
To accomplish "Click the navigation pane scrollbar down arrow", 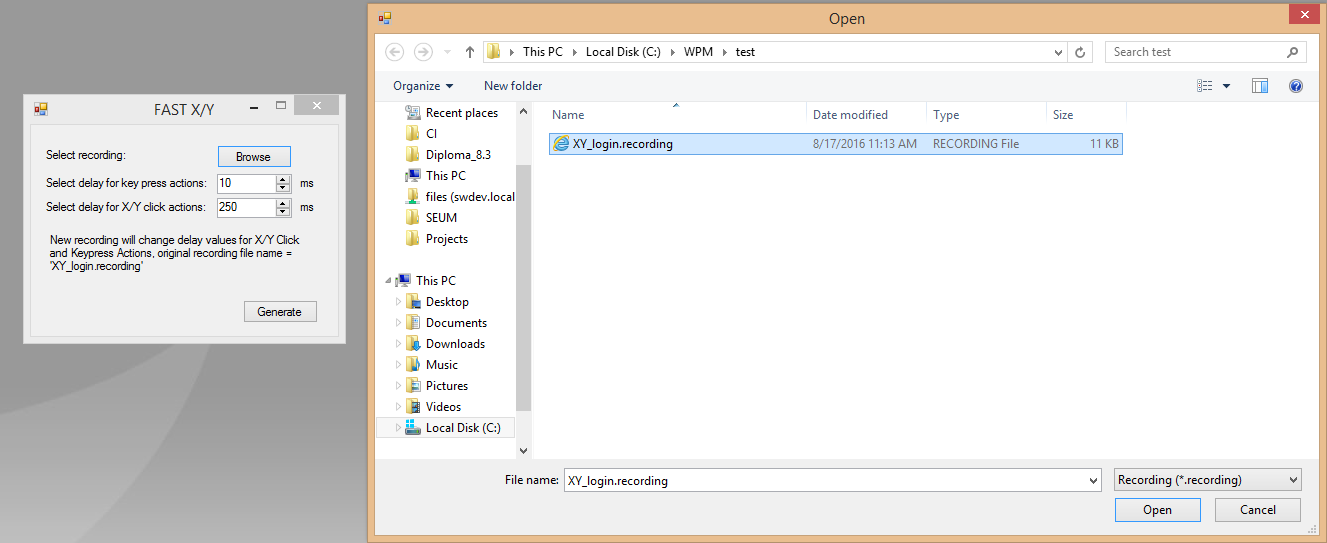I will click(x=524, y=451).
